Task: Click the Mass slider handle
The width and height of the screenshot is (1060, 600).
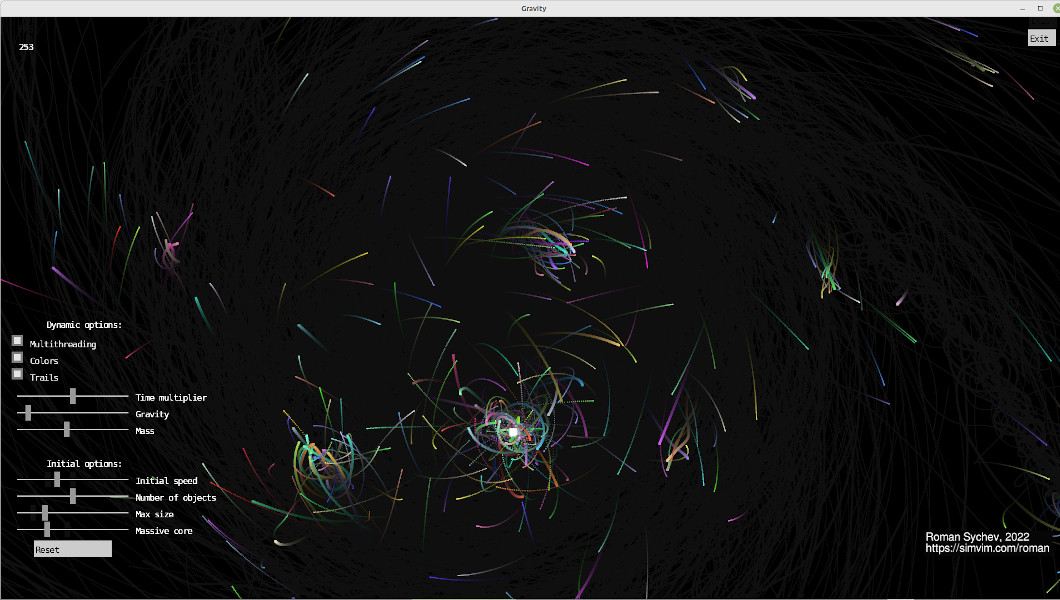Action: pos(67,430)
